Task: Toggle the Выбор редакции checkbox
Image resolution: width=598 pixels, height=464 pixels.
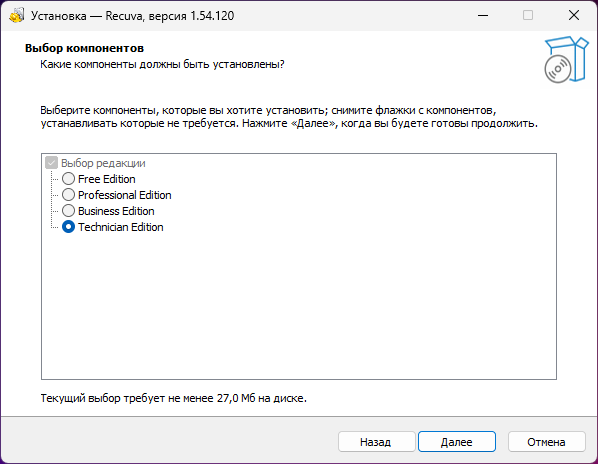Action: [x=51, y=162]
